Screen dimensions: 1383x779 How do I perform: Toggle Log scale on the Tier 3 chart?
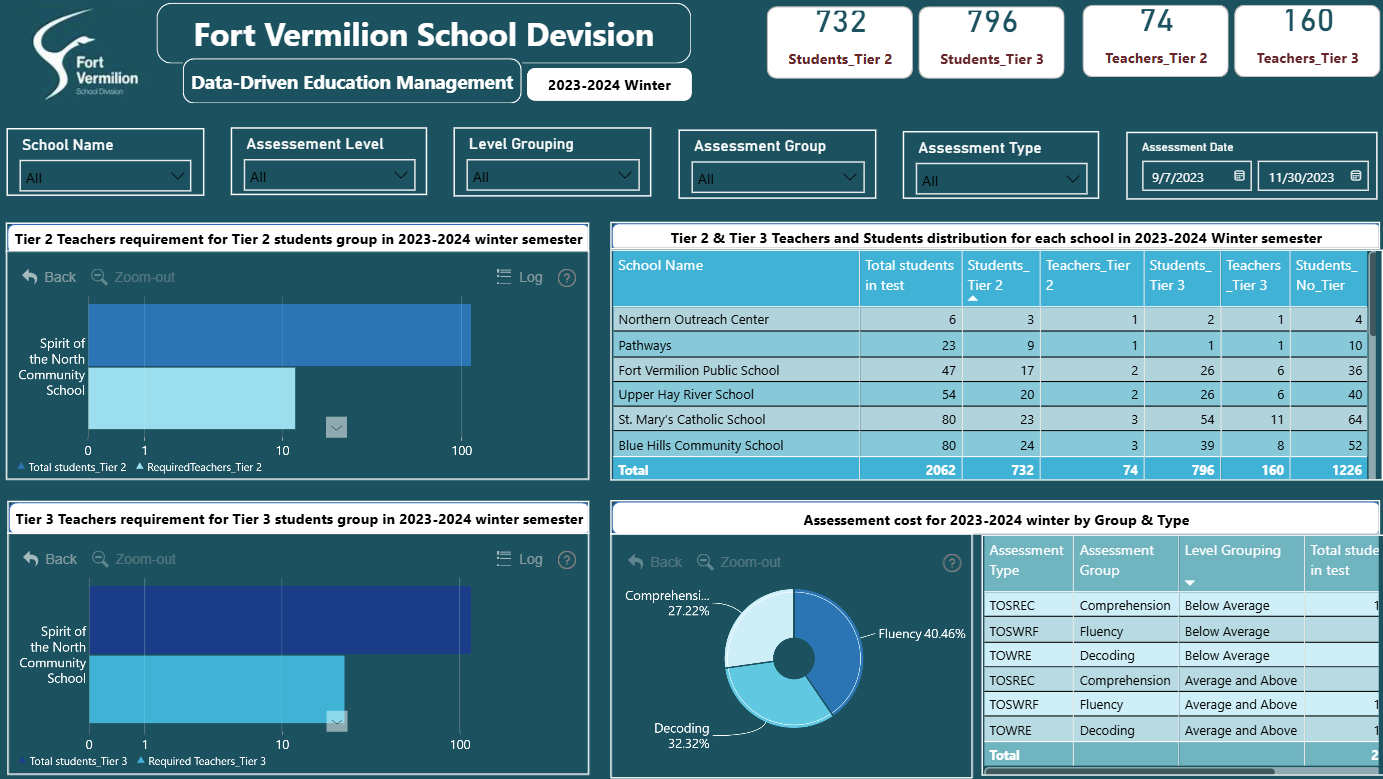(x=520, y=559)
